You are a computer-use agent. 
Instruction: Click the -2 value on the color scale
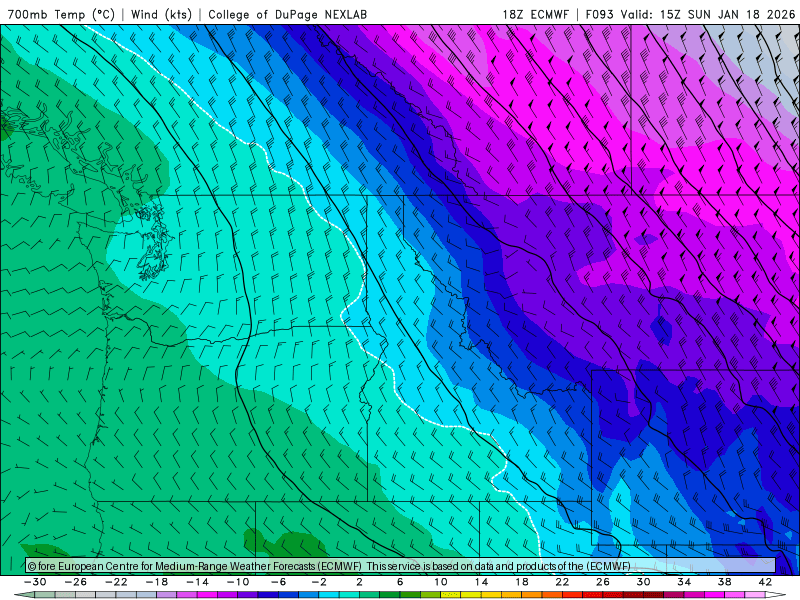click(x=319, y=582)
